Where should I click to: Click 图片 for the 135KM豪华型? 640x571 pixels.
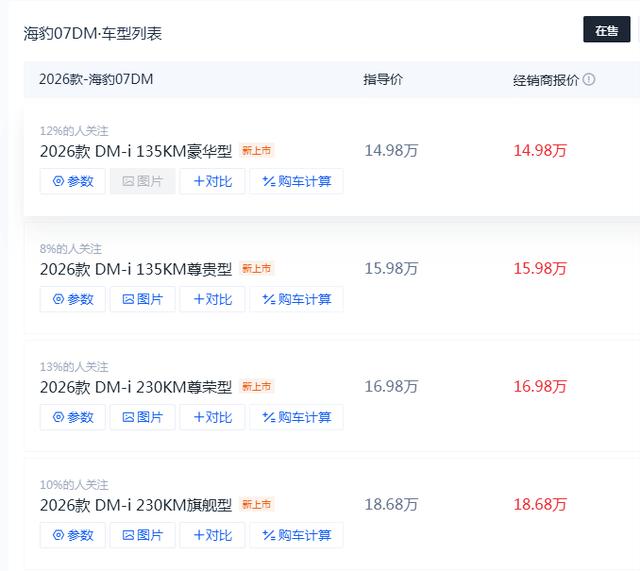[x=143, y=181]
